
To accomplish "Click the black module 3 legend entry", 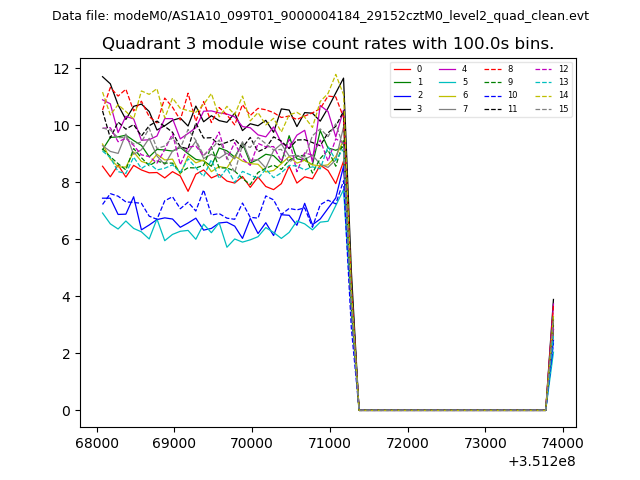I will [x=401, y=108].
